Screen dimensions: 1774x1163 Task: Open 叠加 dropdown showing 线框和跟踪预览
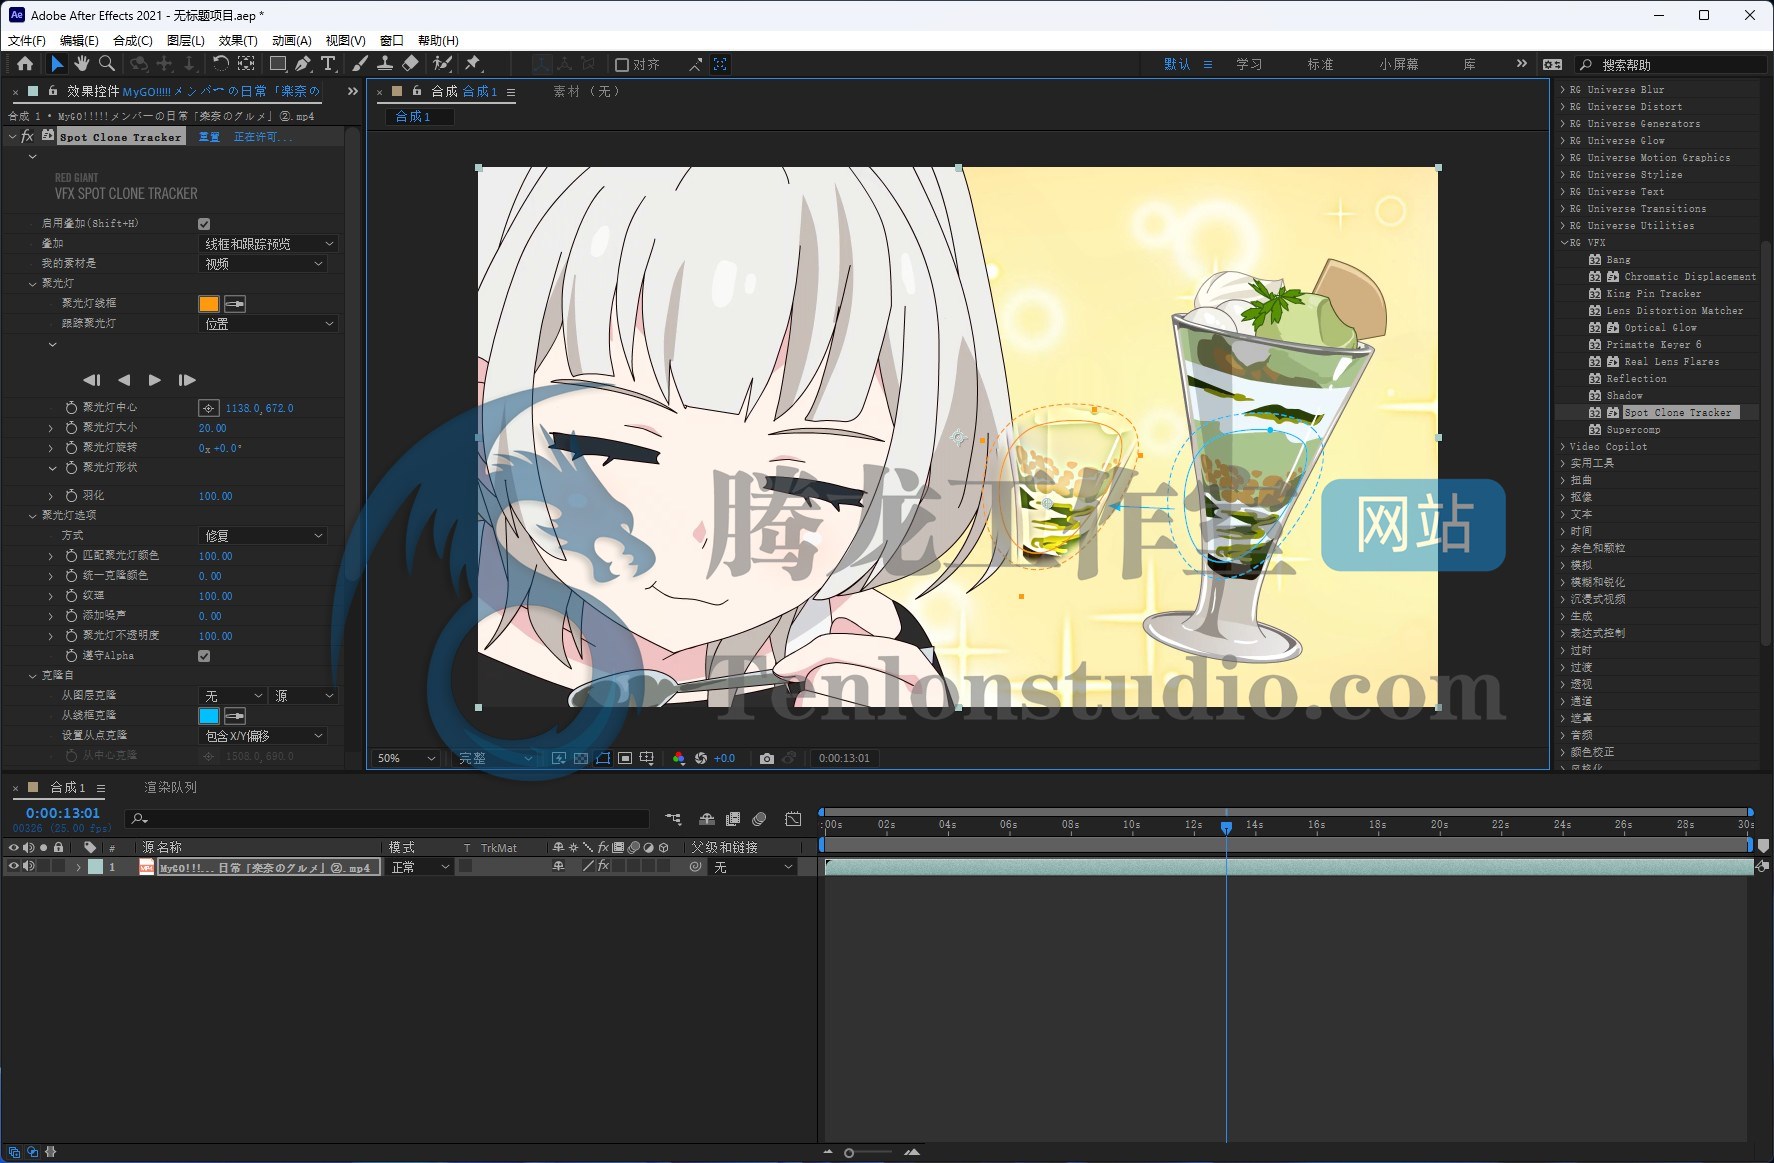click(269, 244)
